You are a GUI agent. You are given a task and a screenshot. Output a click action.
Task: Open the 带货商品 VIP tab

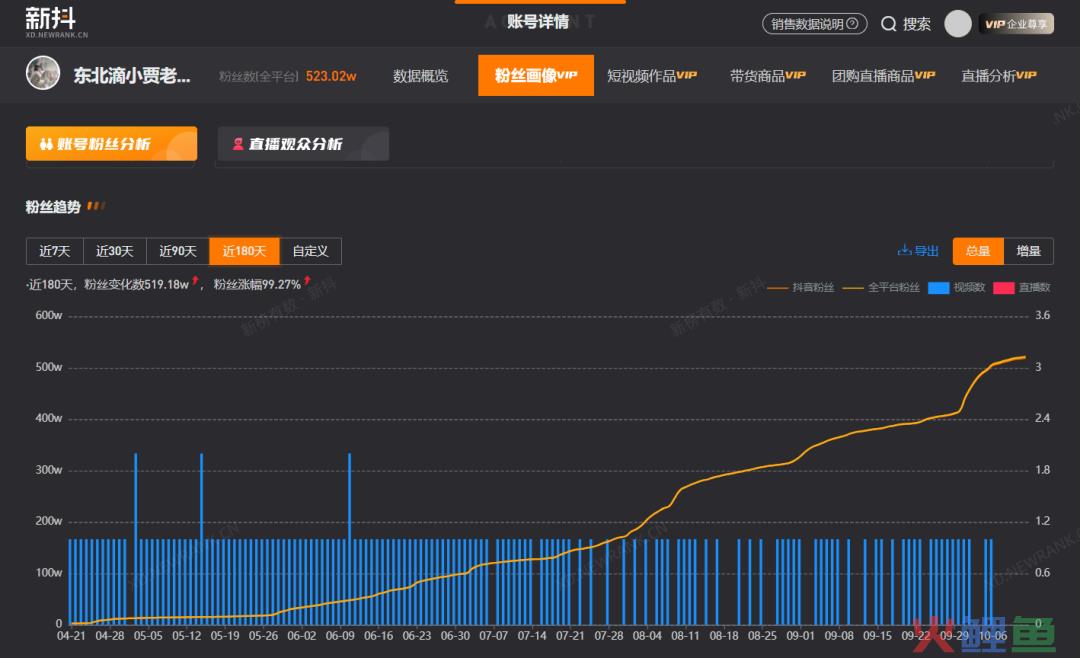coord(767,76)
